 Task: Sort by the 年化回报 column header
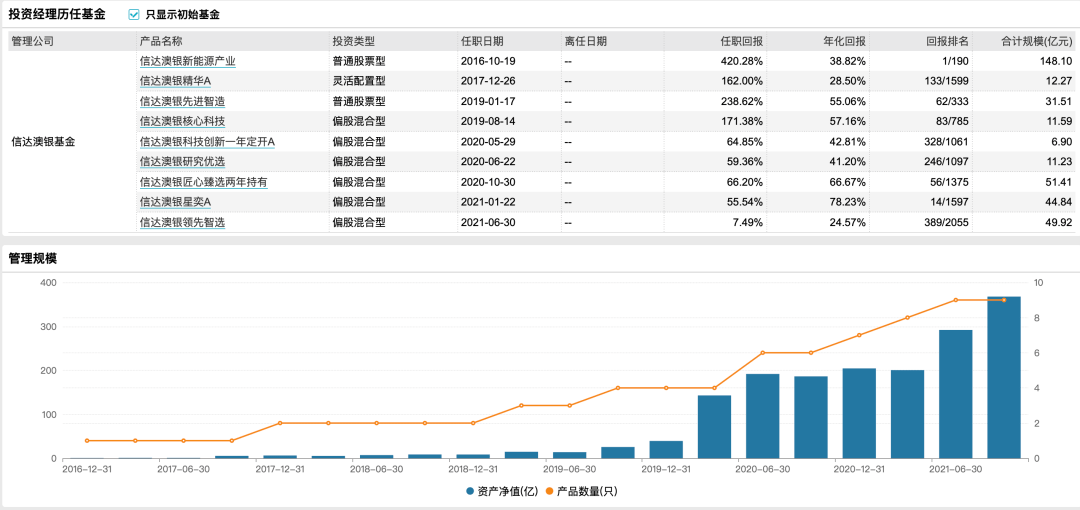(845, 41)
